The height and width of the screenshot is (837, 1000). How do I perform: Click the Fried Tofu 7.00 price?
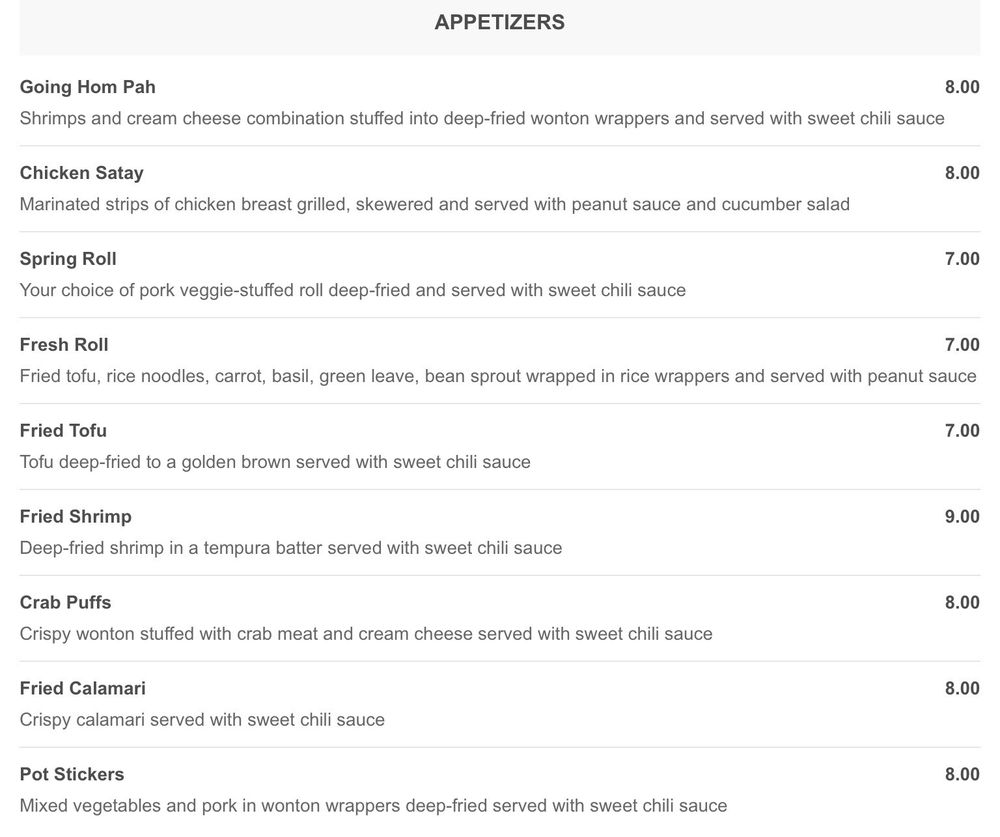point(962,431)
